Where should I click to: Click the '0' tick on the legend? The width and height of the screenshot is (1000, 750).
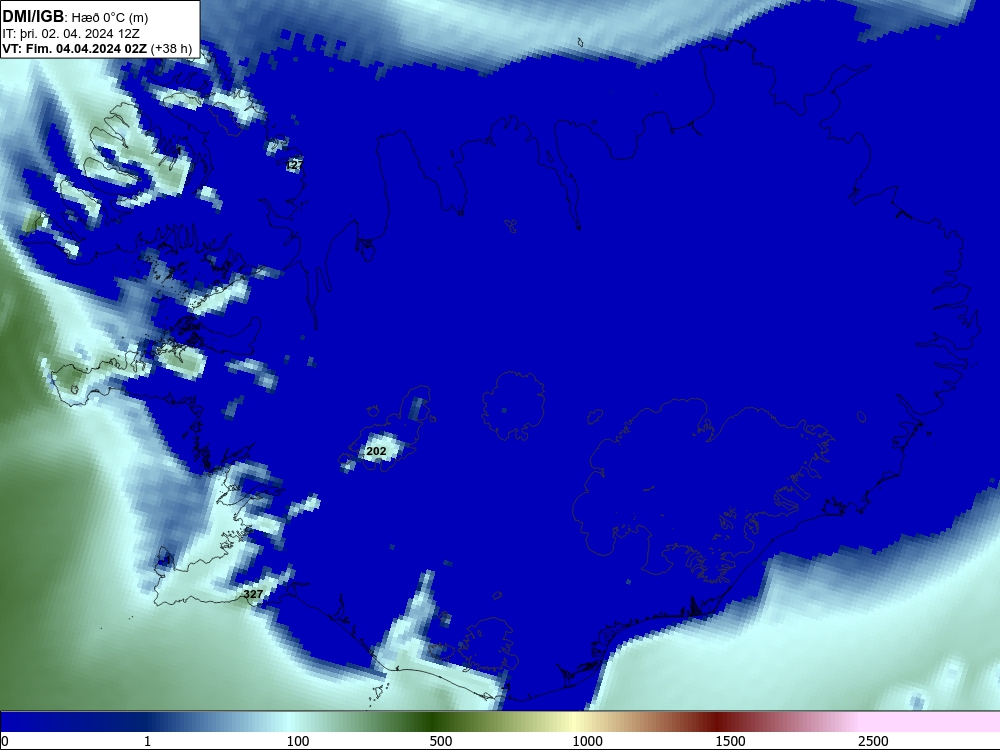coord(5,741)
